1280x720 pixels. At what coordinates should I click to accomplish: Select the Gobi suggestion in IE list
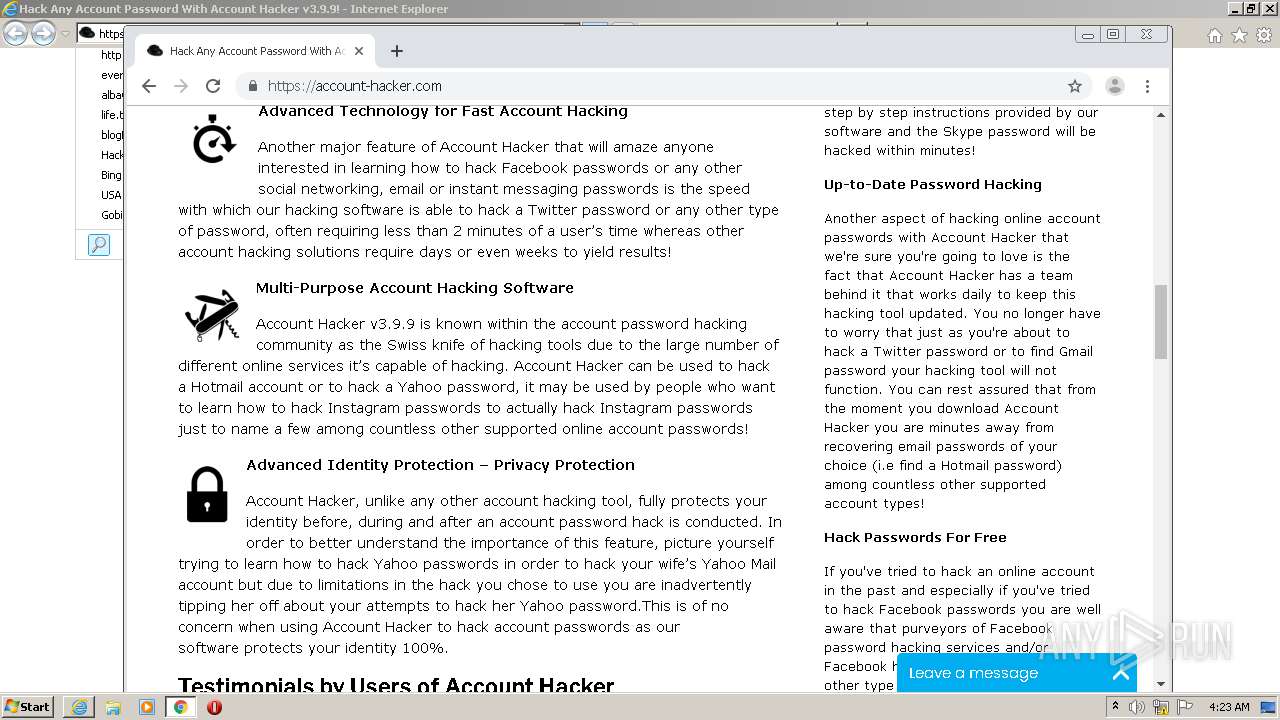pyautogui.click(x=111, y=215)
